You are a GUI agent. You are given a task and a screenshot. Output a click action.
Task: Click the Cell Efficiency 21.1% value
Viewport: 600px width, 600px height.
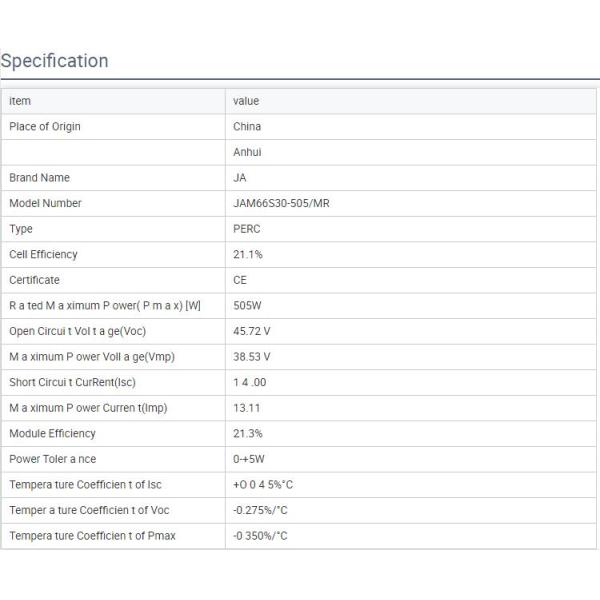click(x=248, y=255)
